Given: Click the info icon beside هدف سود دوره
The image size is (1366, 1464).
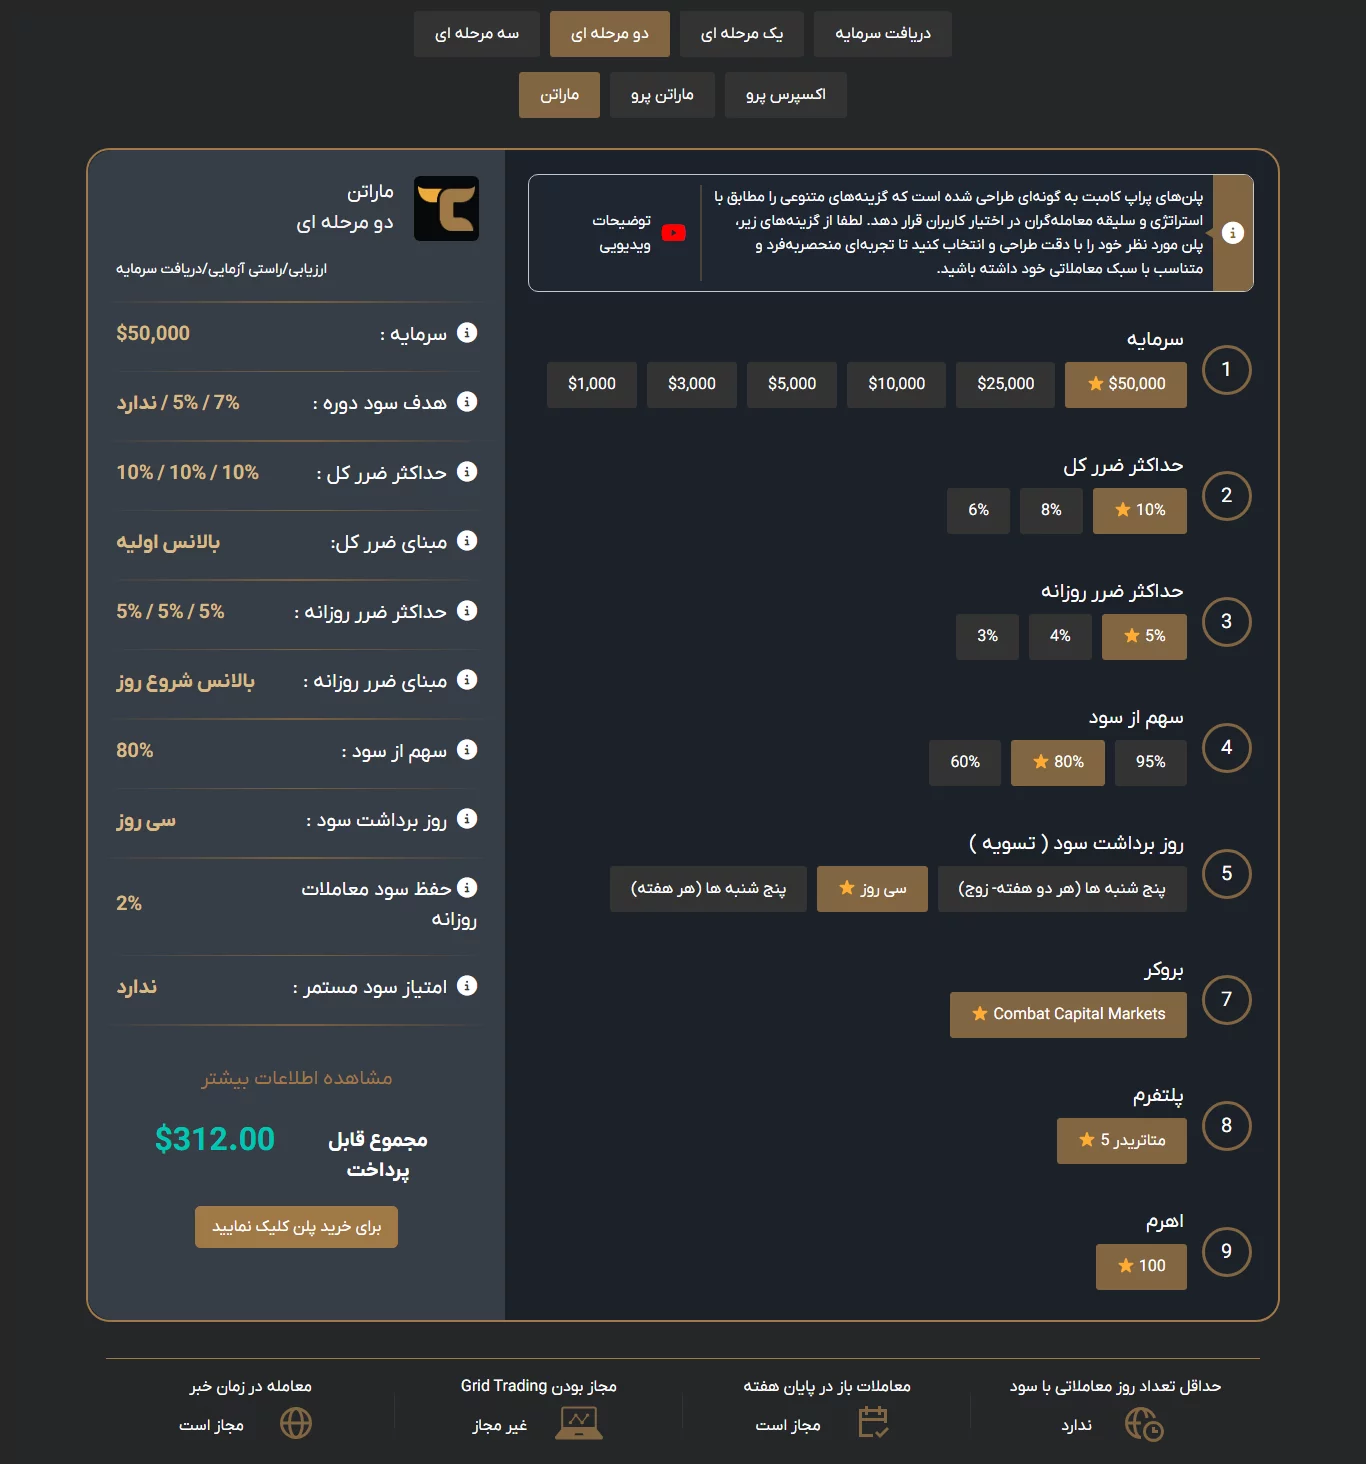Looking at the screenshot, I should pos(467,402).
